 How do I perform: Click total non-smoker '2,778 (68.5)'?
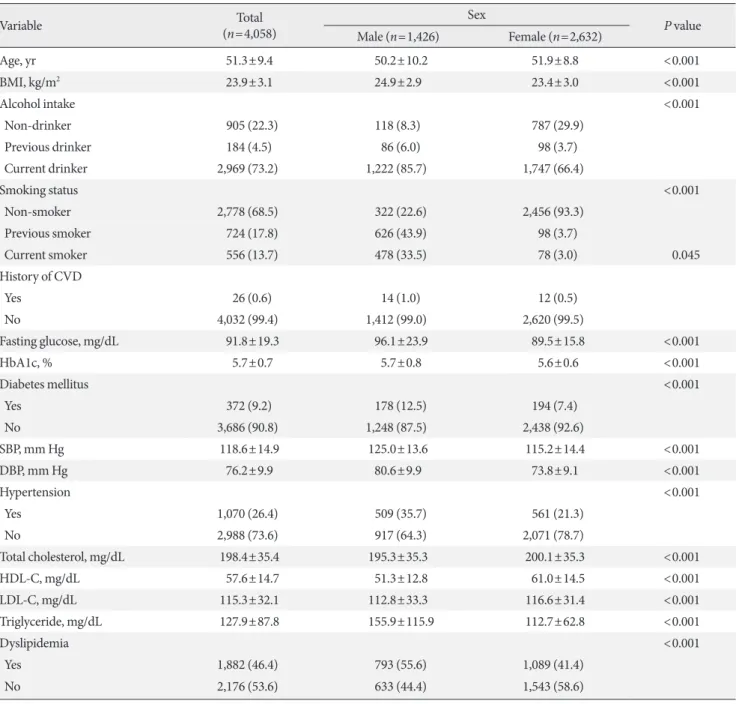pyautogui.click(x=247, y=212)
